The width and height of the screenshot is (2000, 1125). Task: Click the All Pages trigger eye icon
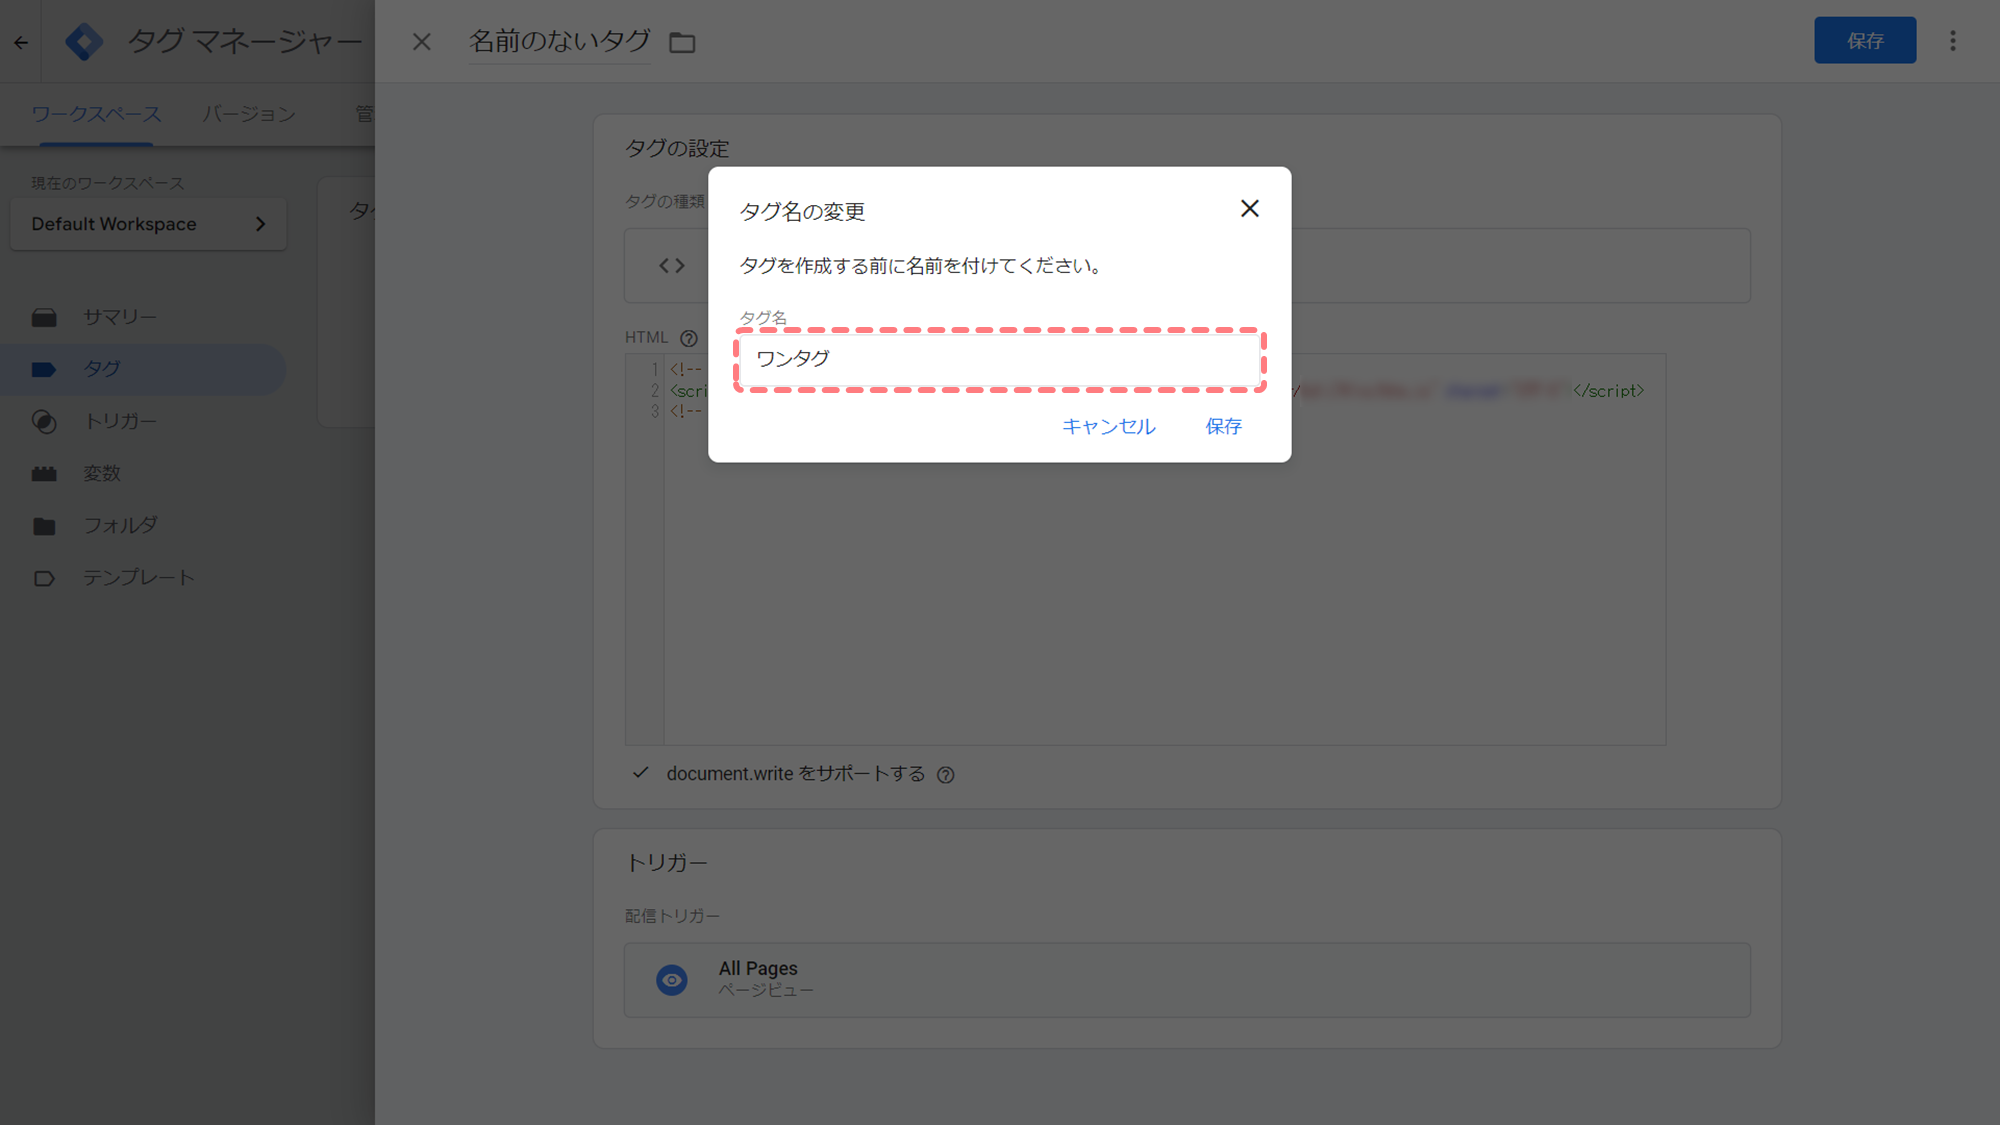[672, 980]
